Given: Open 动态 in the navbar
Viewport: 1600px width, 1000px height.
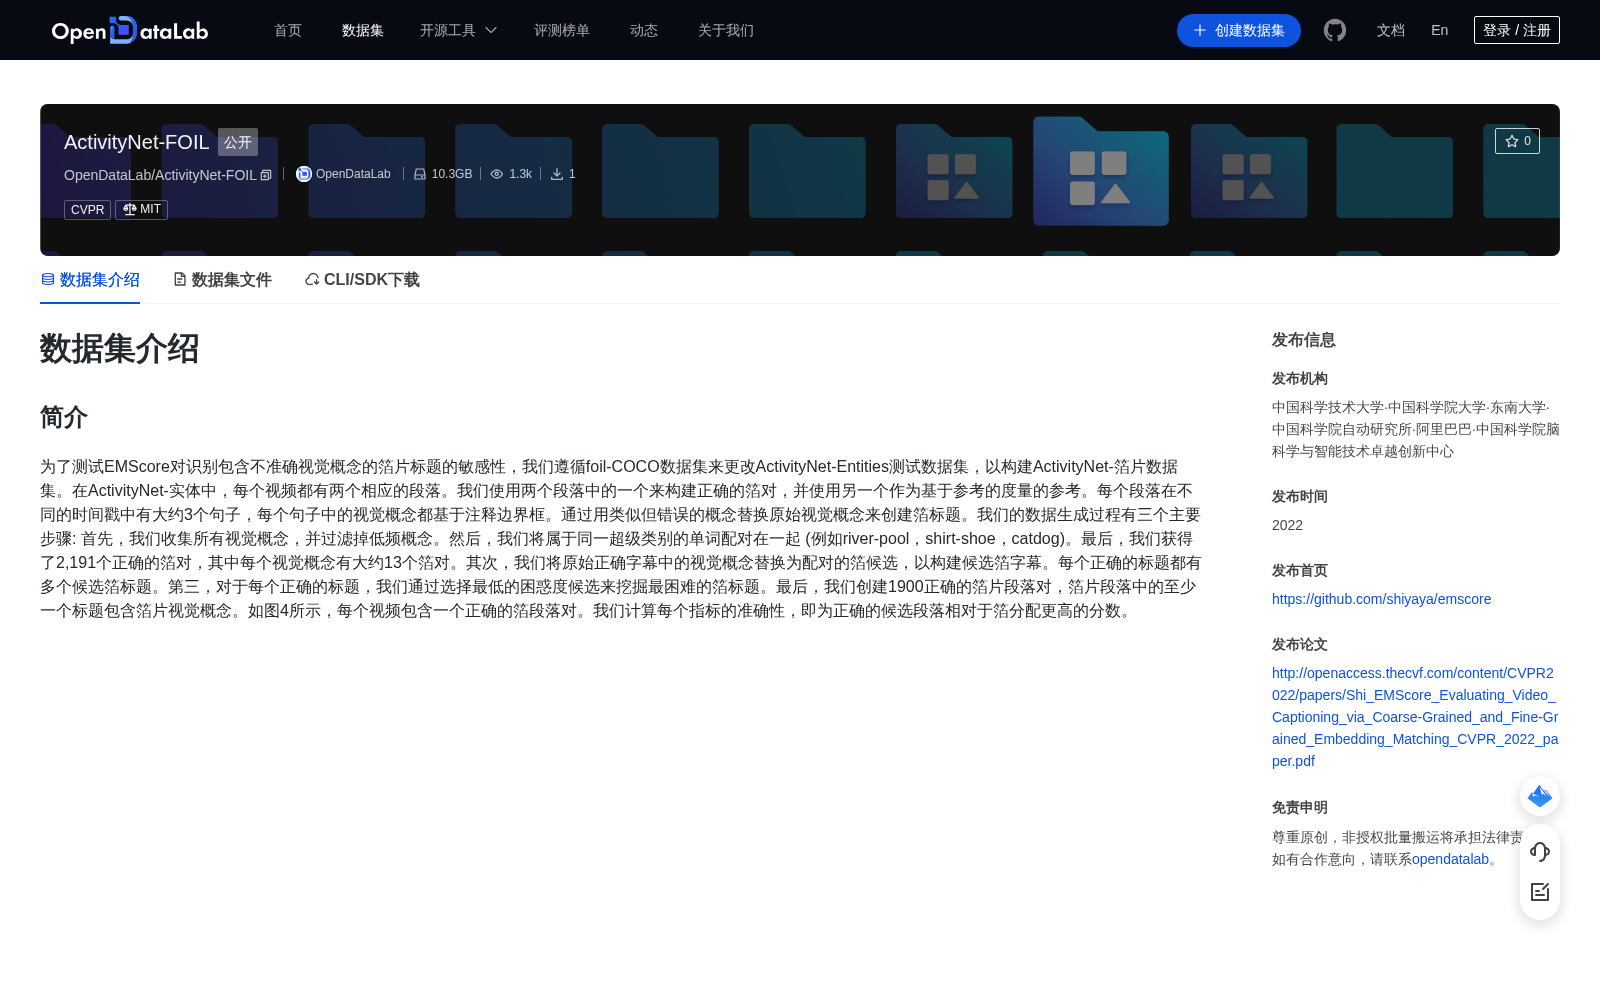Looking at the screenshot, I should (644, 30).
